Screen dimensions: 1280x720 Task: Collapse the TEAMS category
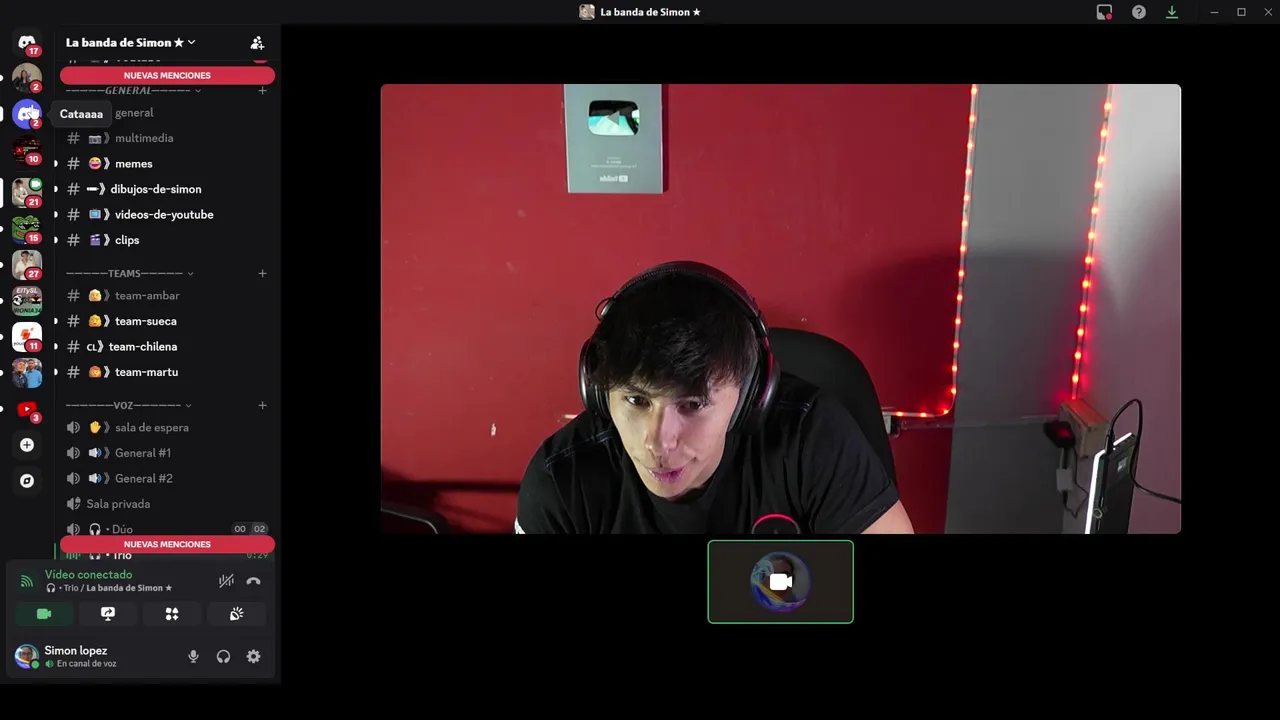pos(130,273)
